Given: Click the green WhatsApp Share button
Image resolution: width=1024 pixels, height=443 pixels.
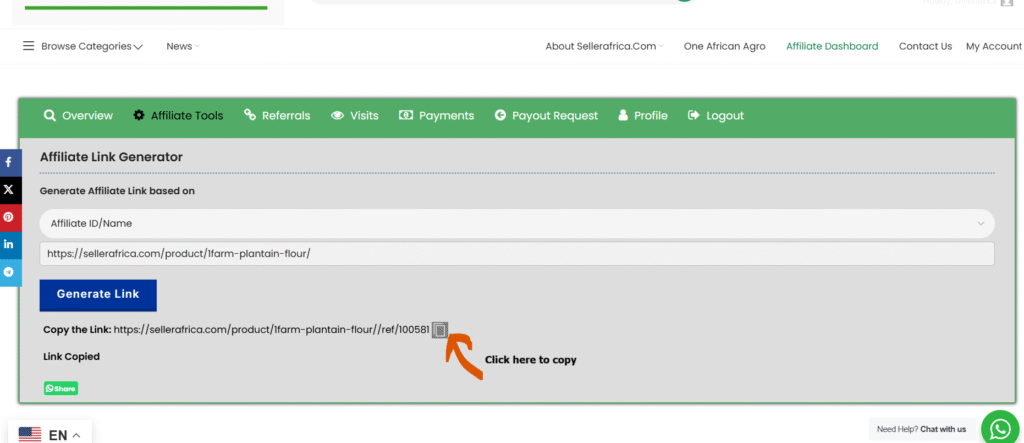Looking at the screenshot, I should [x=61, y=388].
